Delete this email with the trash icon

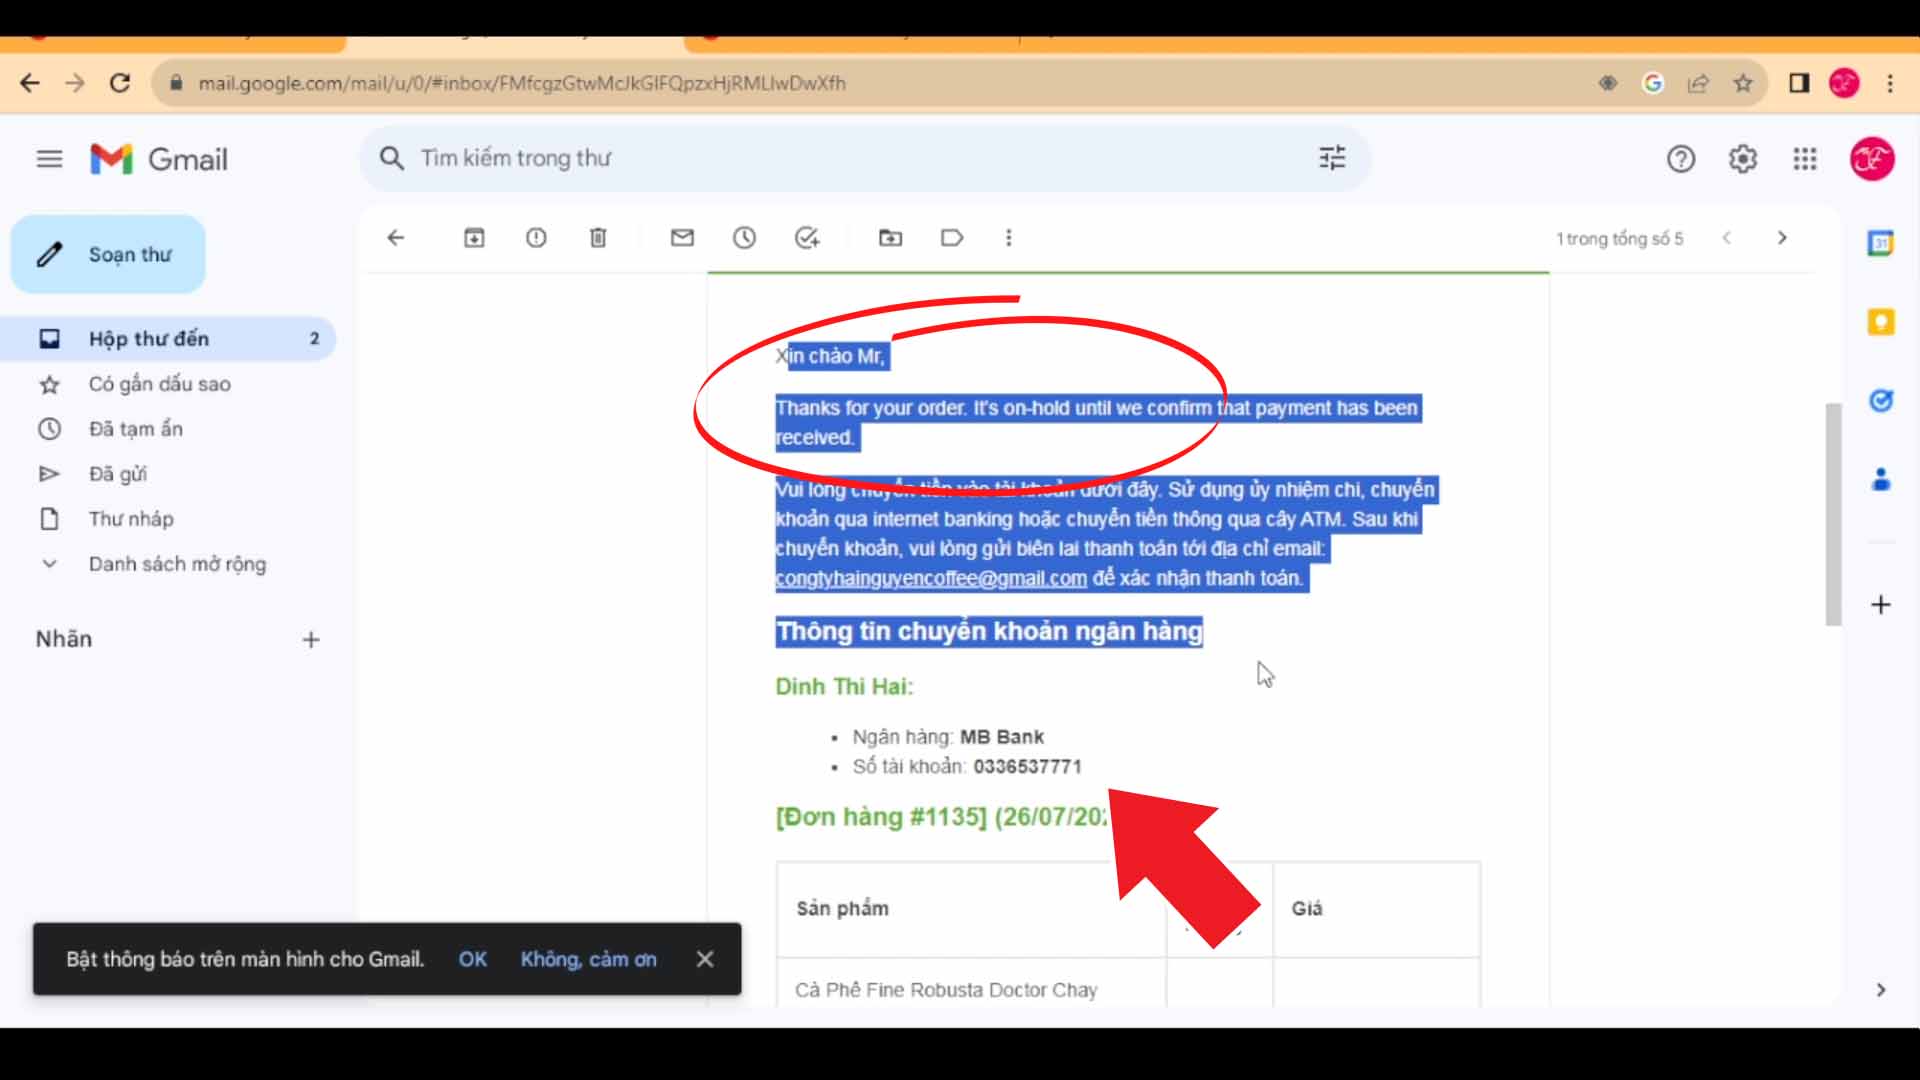pyautogui.click(x=598, y=238)
